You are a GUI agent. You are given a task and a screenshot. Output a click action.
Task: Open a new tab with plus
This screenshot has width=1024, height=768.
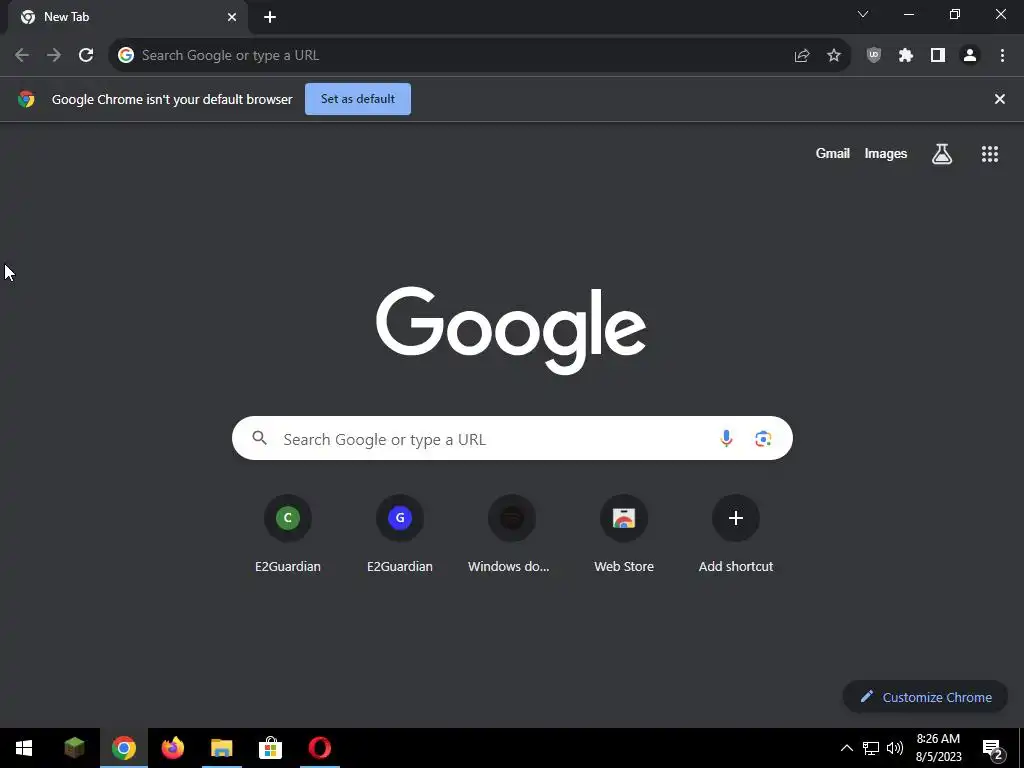270,17
